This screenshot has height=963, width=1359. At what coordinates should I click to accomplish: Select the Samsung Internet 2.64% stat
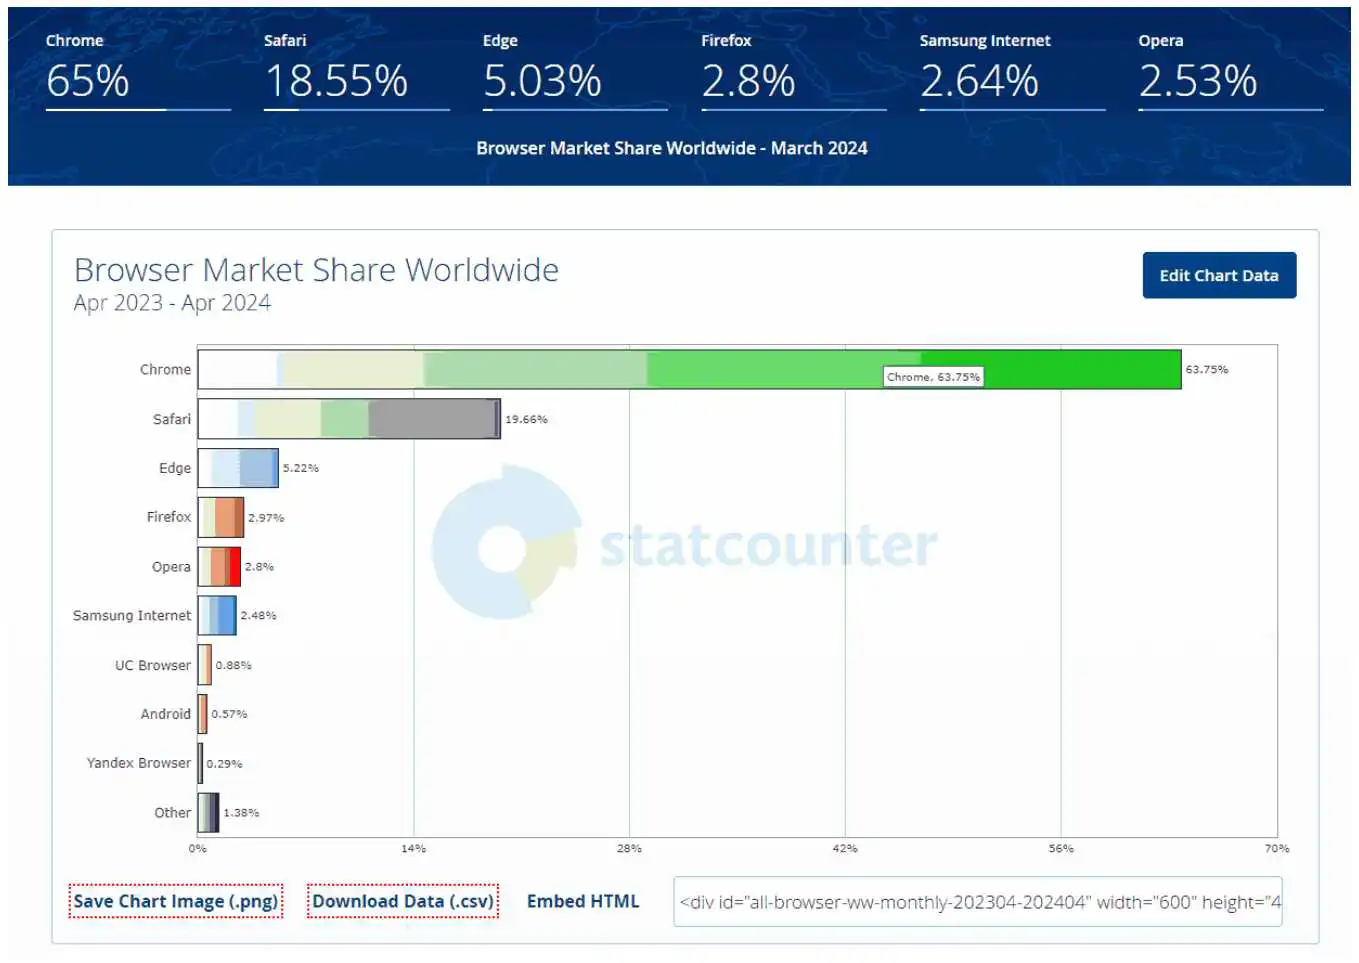[1011, 70]
